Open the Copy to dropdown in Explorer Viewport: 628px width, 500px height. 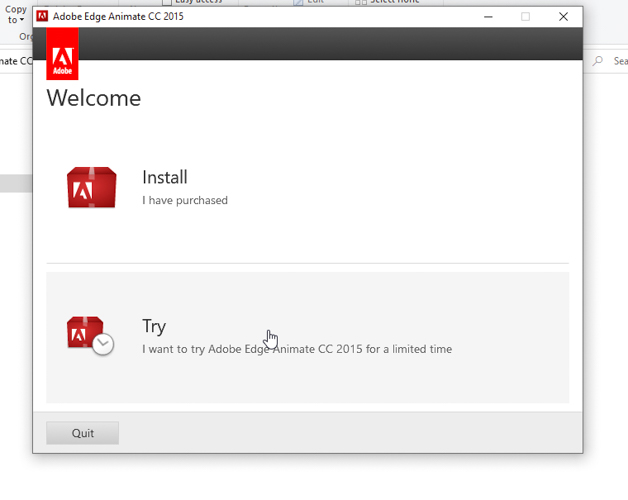16,14
